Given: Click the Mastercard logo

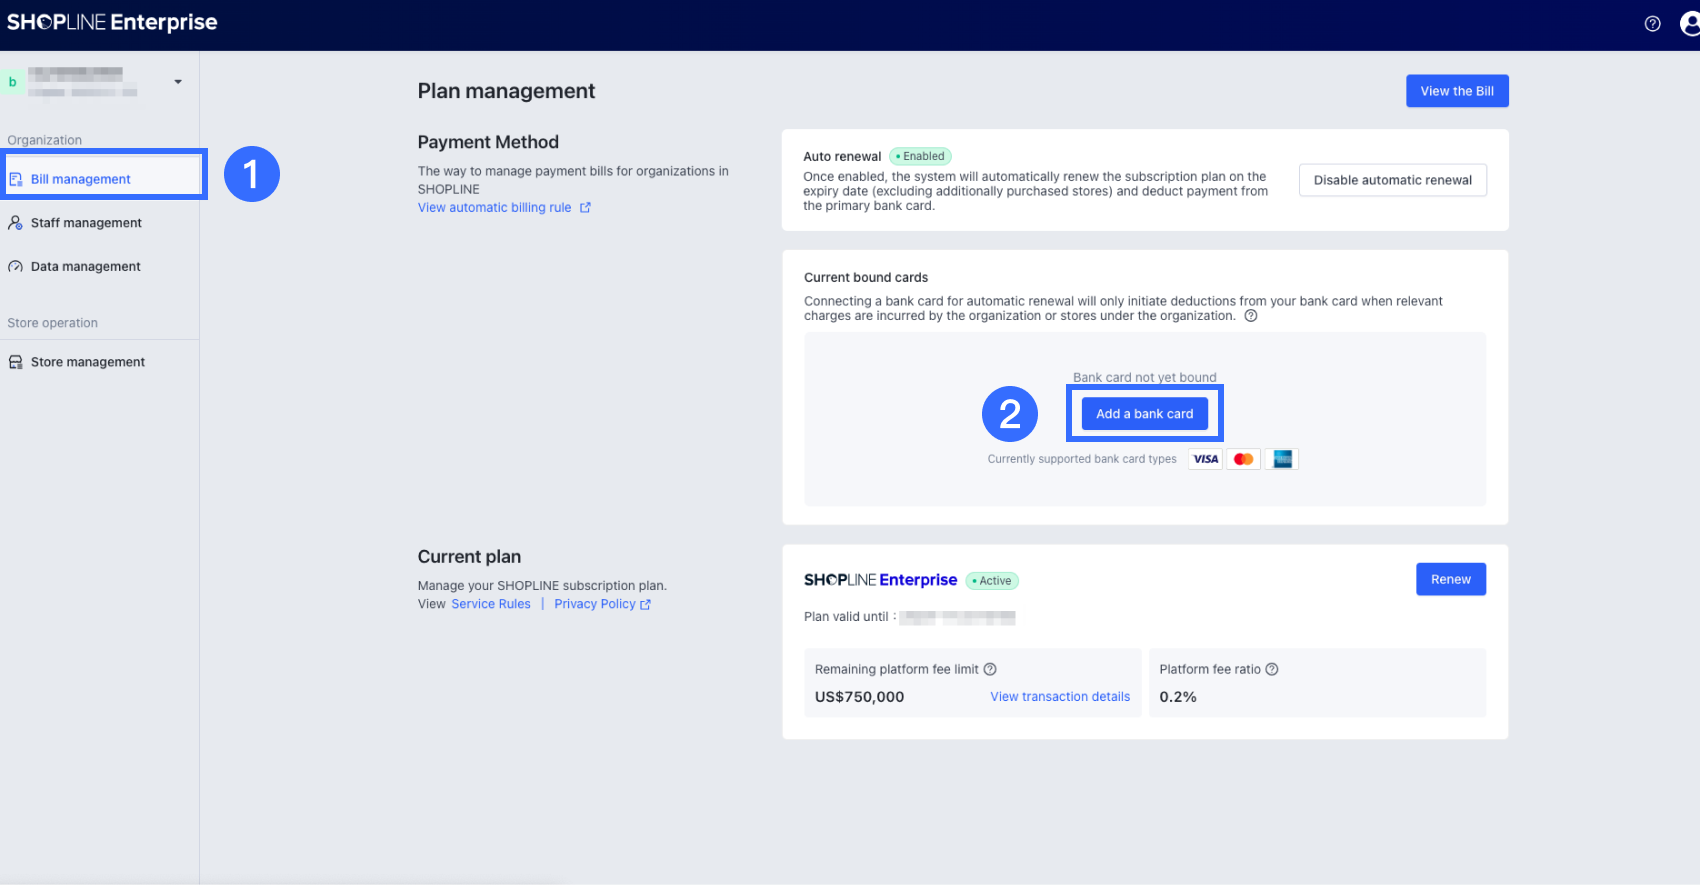Looking at the screenshot, I should click(1243, 459).
